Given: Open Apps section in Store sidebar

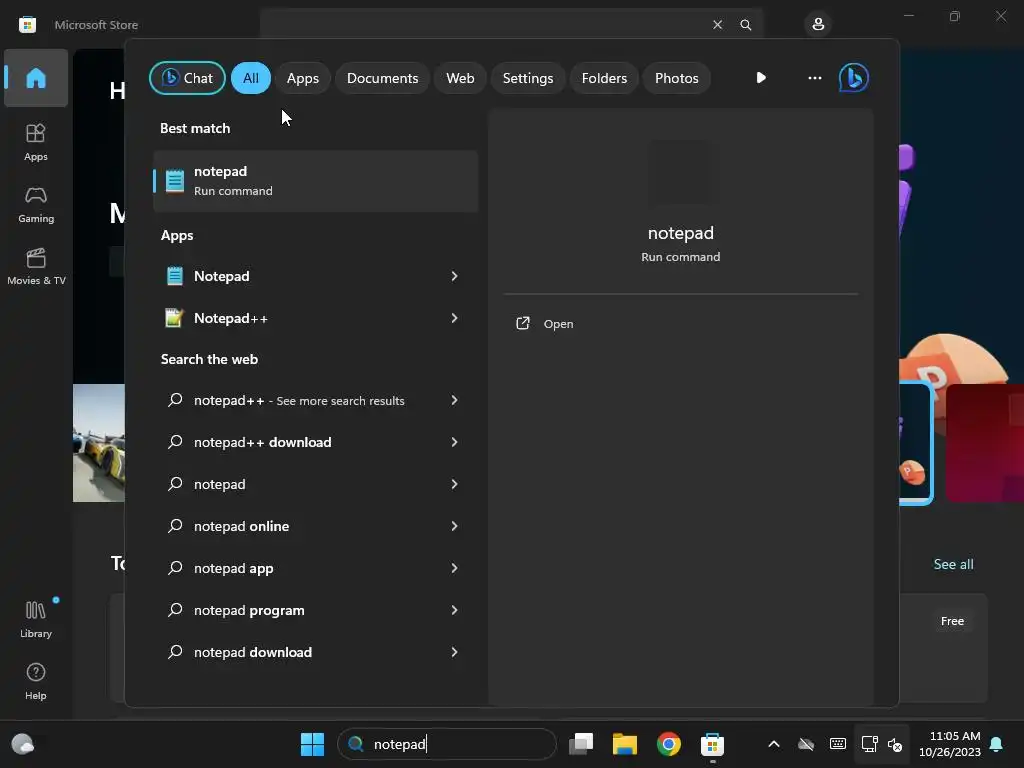Looking at the screenshot, I should (x=36, y=142).
